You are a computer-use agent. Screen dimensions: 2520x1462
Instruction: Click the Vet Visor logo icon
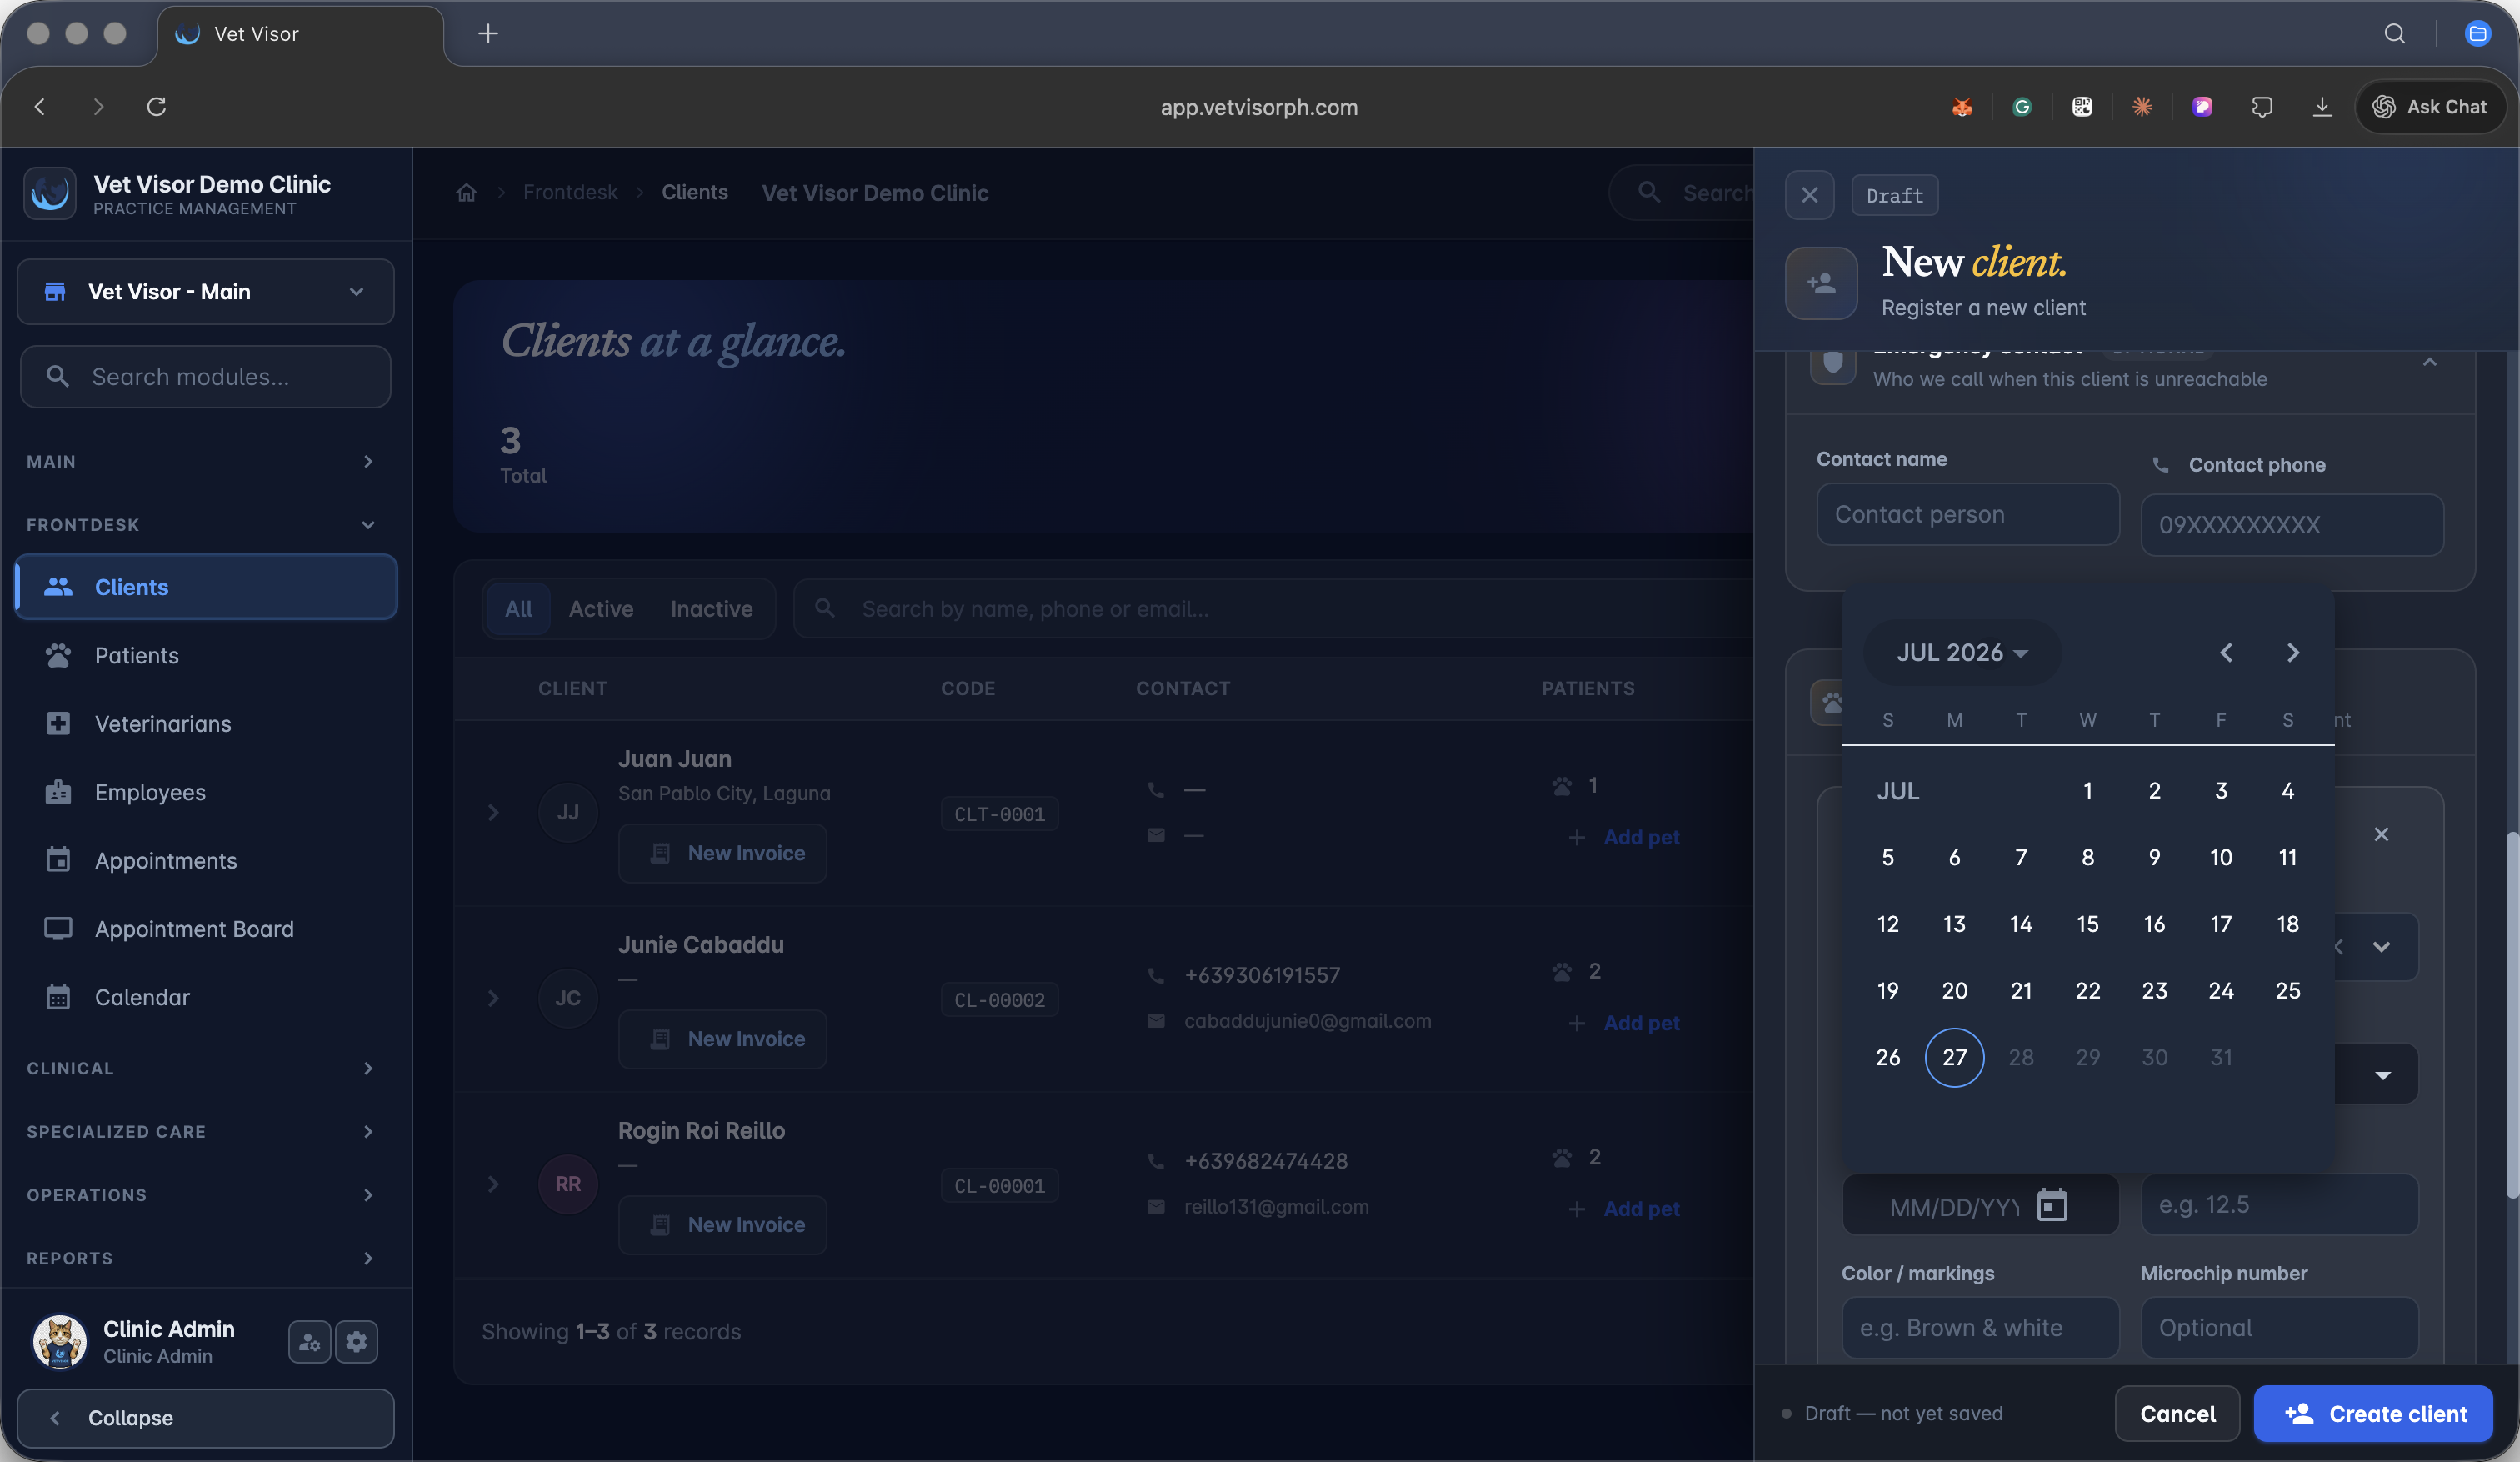point(50,193)
